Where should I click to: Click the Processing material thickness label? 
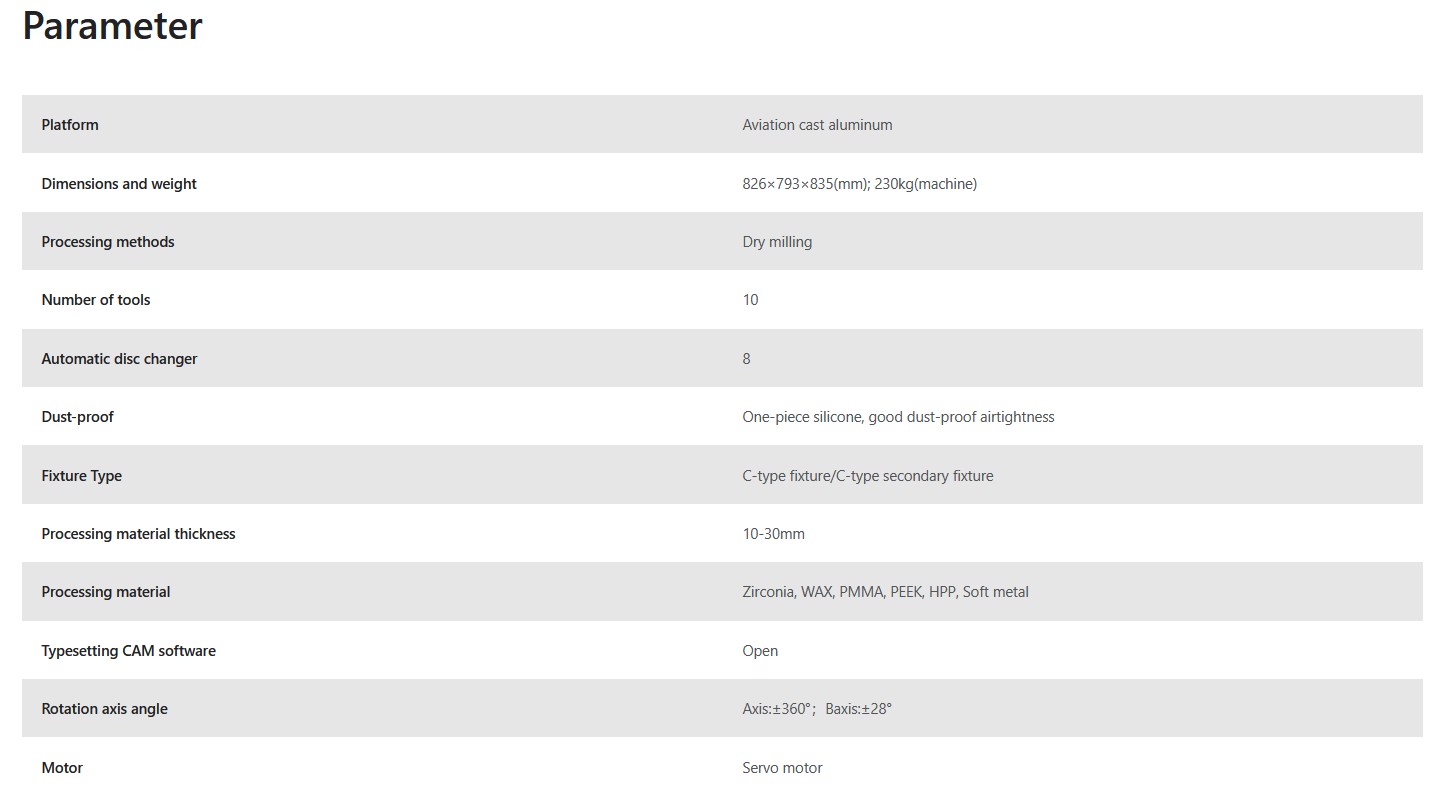(x=138, y=534)
